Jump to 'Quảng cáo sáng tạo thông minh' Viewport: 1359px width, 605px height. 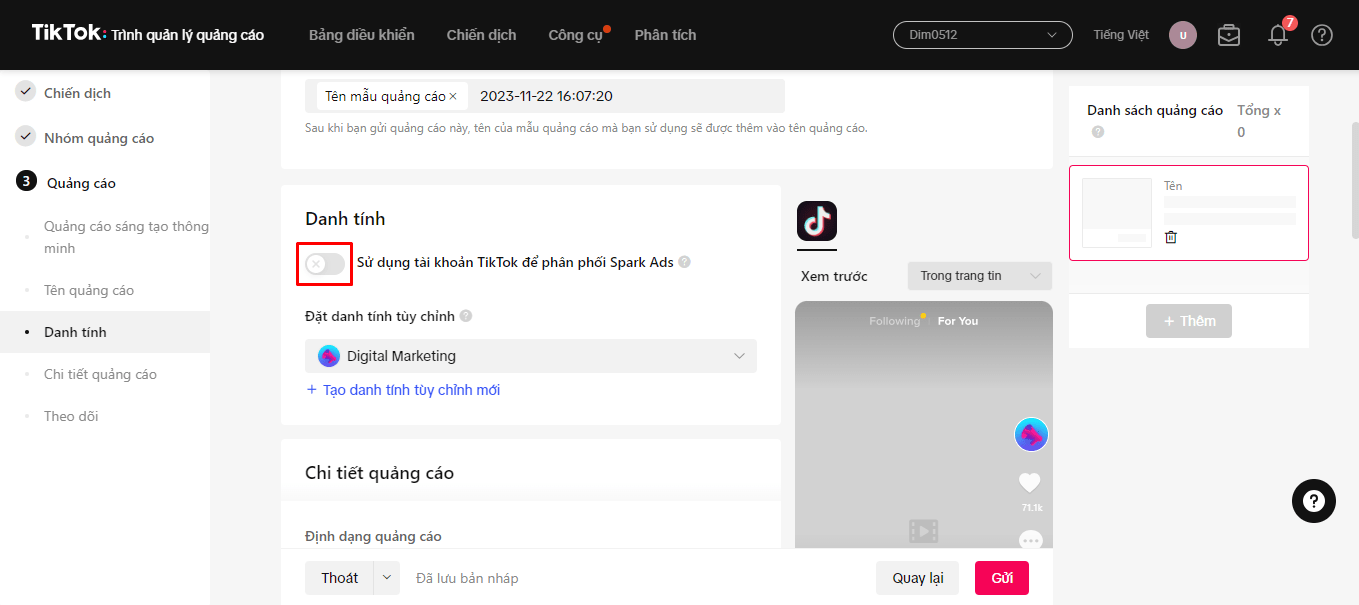[126, 237]
